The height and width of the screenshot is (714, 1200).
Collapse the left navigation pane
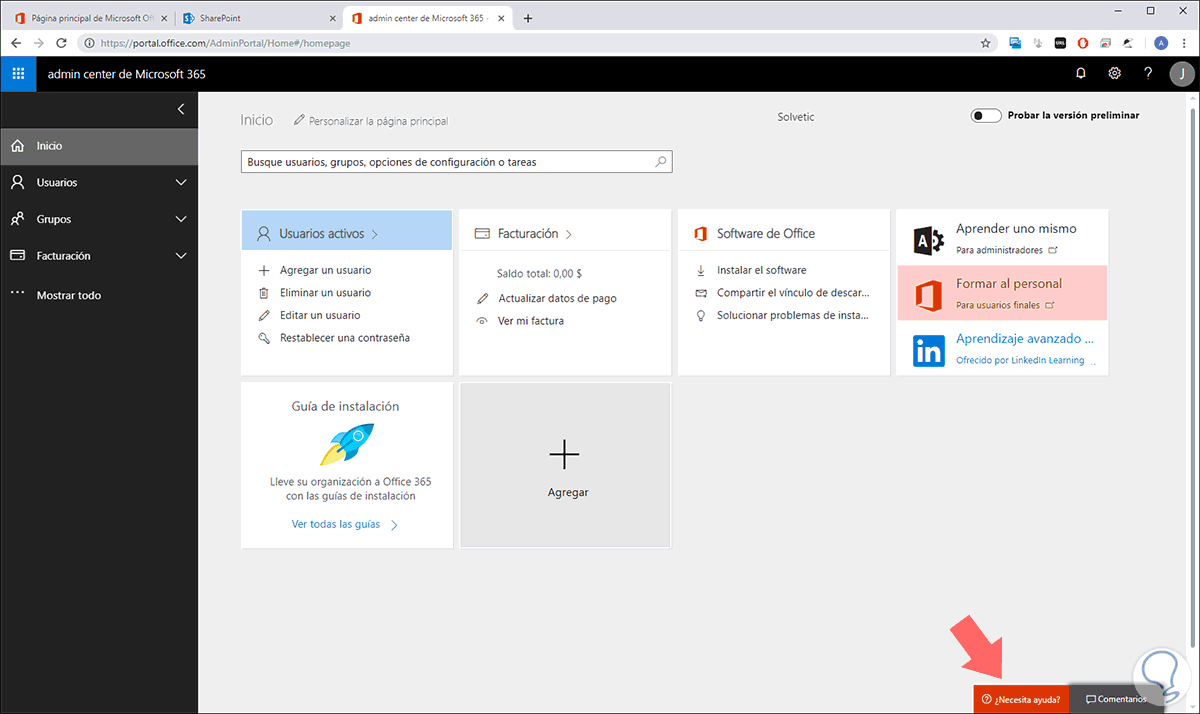click(x=181, y=109)
